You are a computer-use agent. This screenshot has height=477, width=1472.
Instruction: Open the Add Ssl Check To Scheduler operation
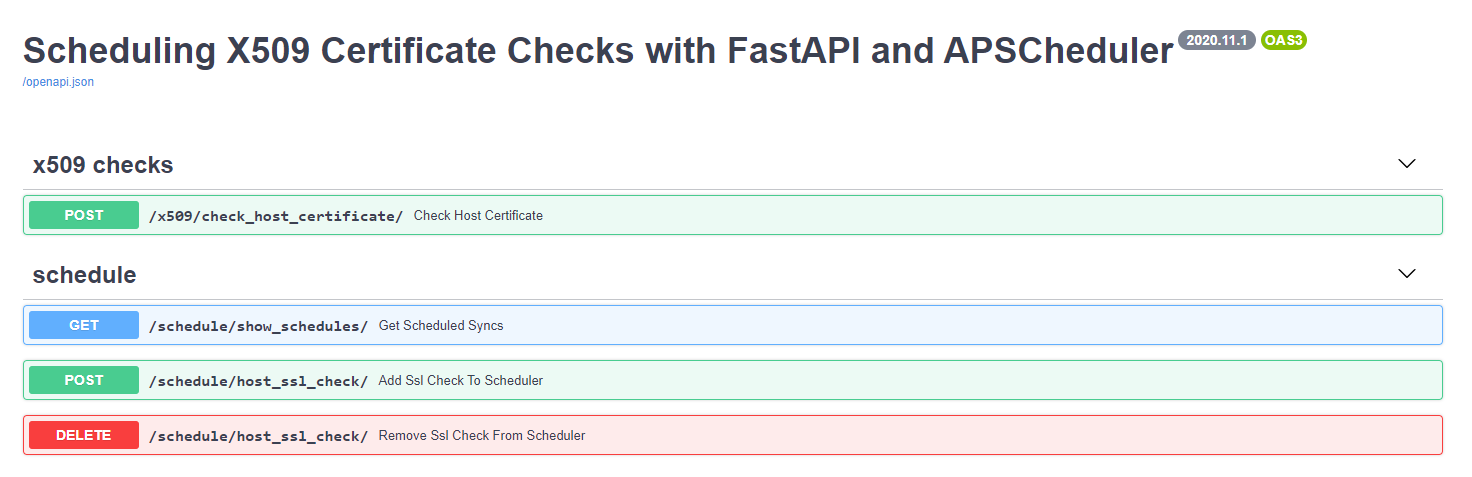[x=461, y=381]
